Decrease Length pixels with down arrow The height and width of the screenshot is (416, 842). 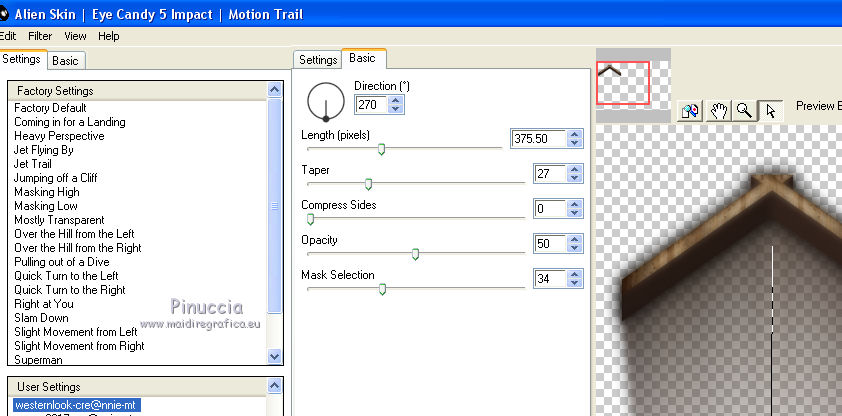575,143
